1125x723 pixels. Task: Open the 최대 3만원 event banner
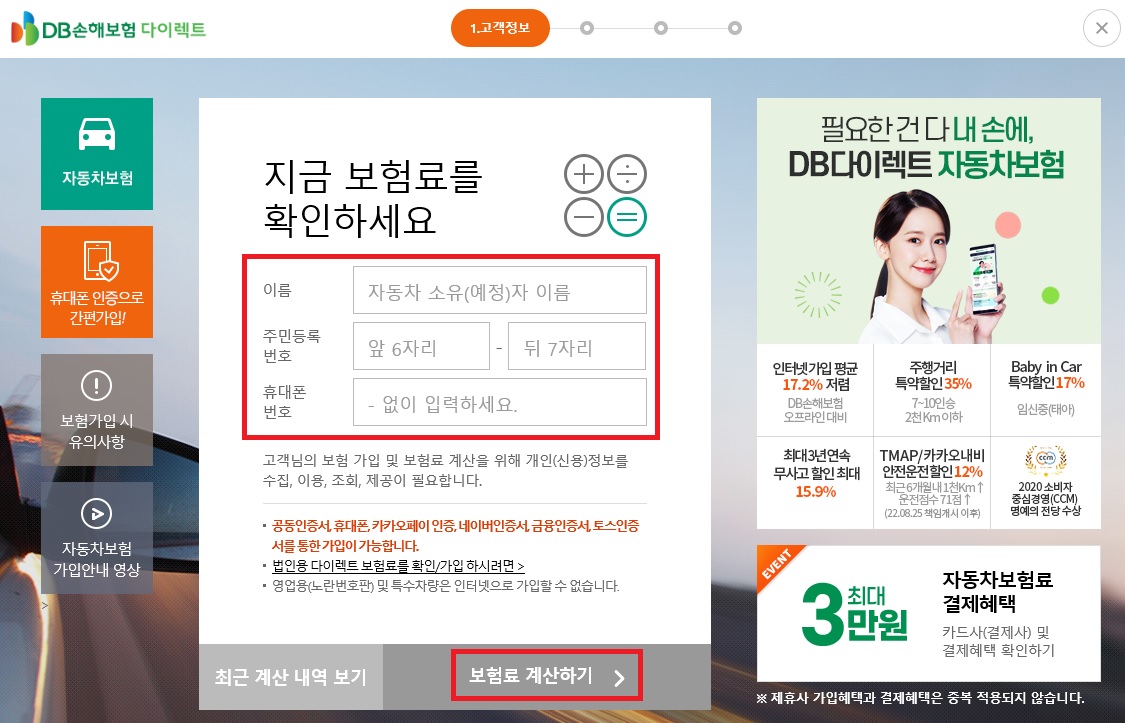point(928,613)
